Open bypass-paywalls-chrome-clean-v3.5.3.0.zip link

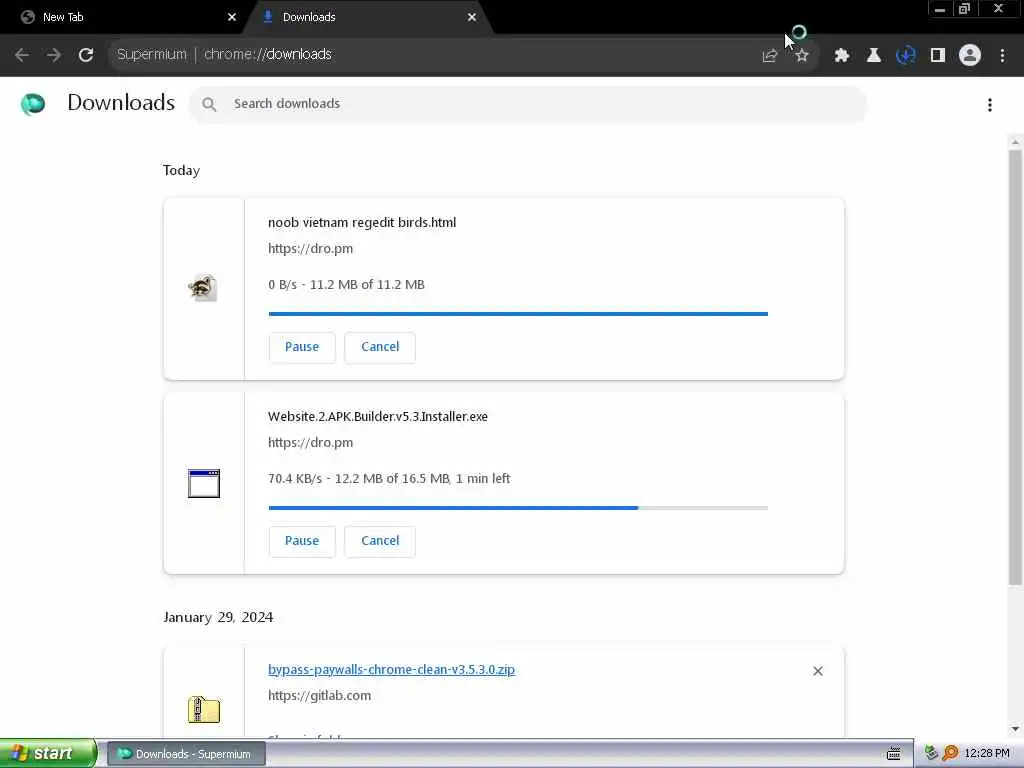[x=391, y=669]
